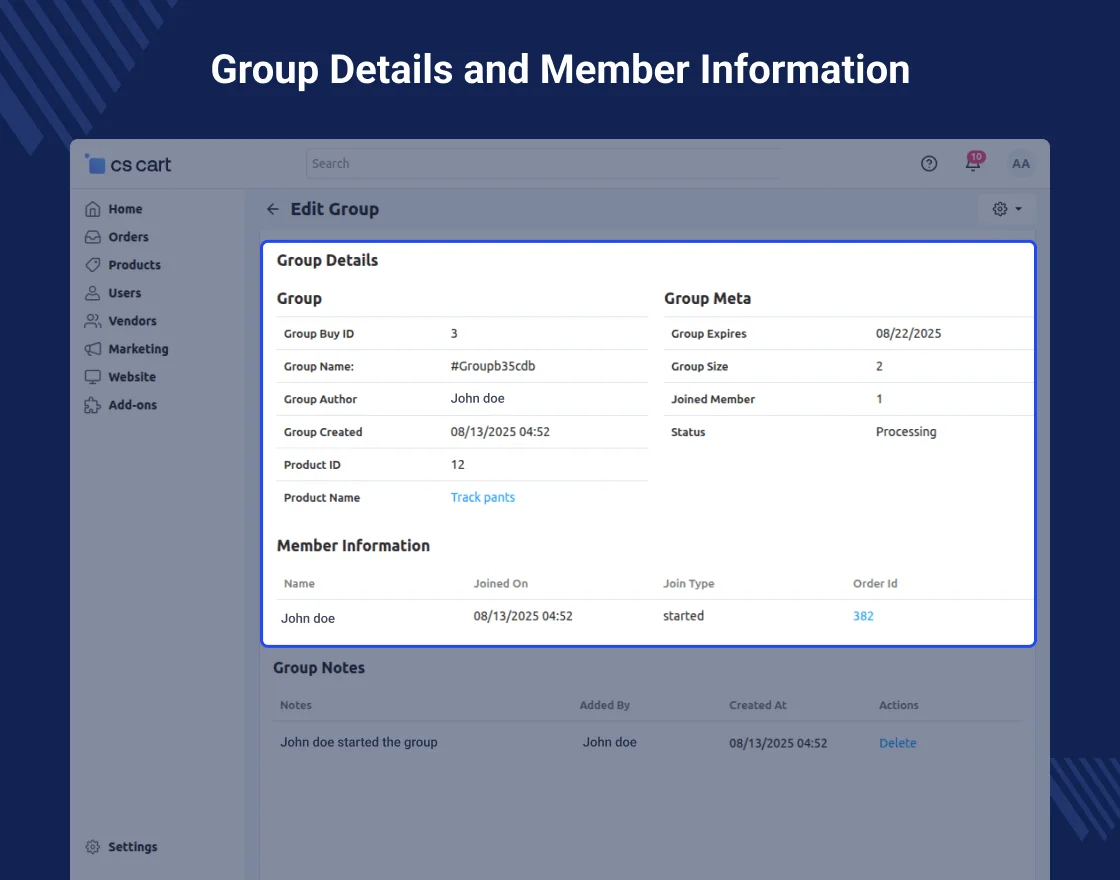The width and height of the screenshot is (1120, 880).
Task: Click the Add-ons puzzle icon in sidebar
Action: 93,405
